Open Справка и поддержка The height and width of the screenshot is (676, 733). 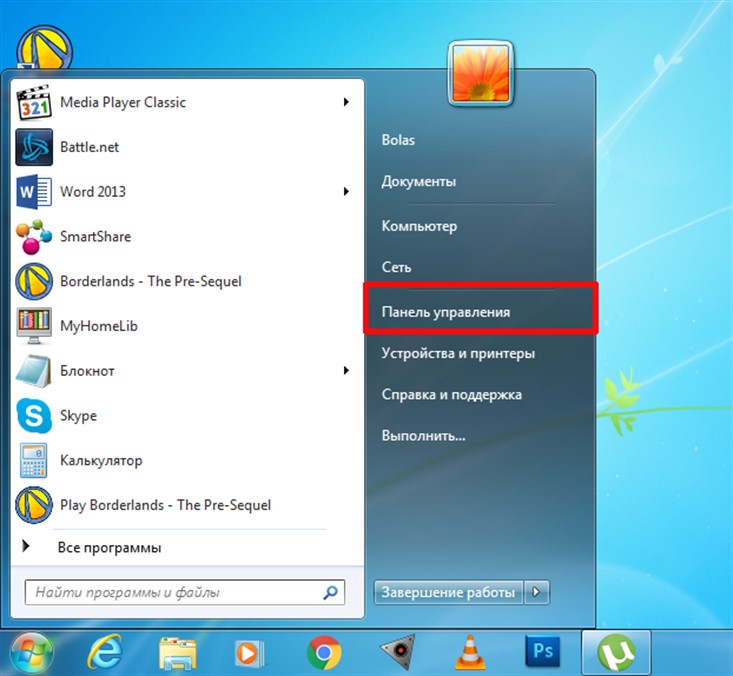452,395
